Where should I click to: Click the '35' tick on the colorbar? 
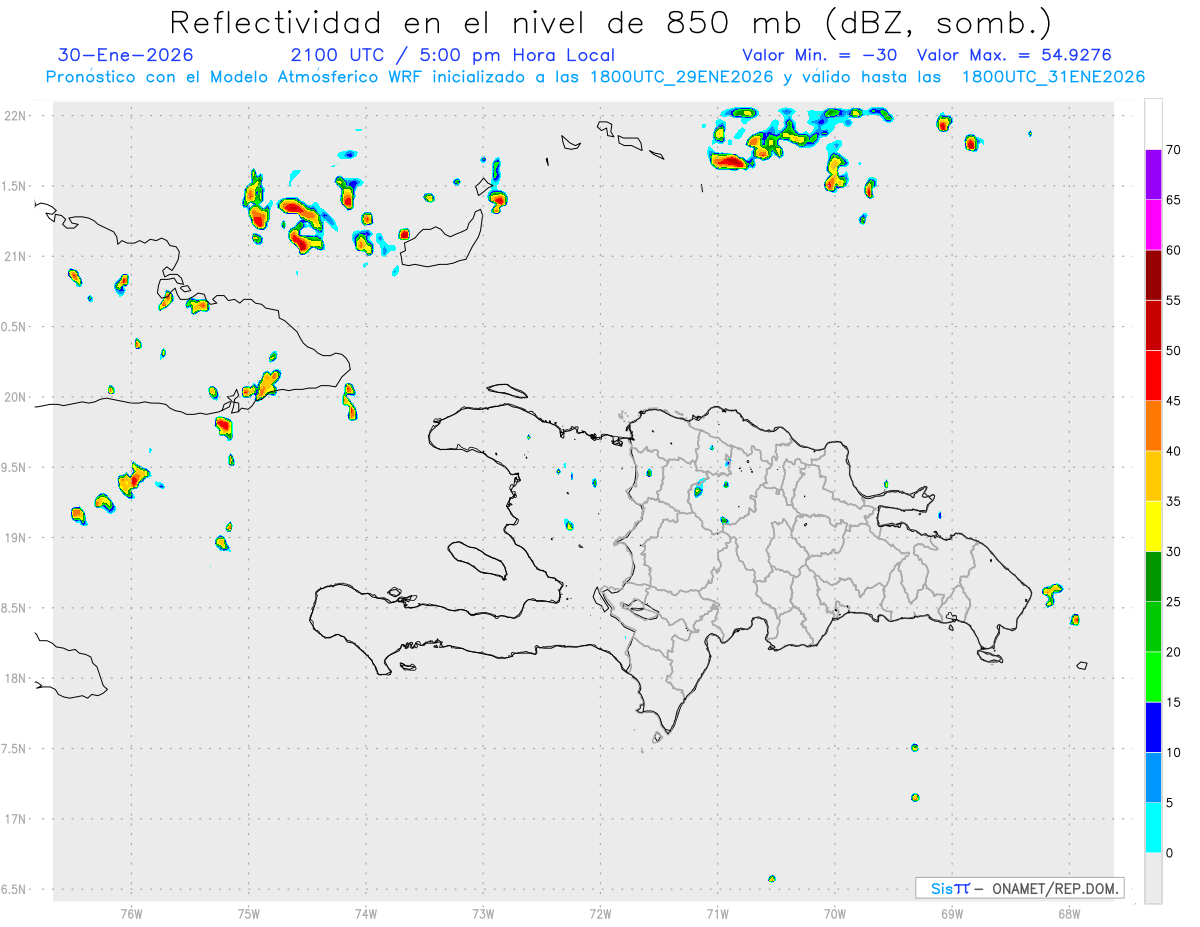pyautogui.click(x=1174, y=501)
